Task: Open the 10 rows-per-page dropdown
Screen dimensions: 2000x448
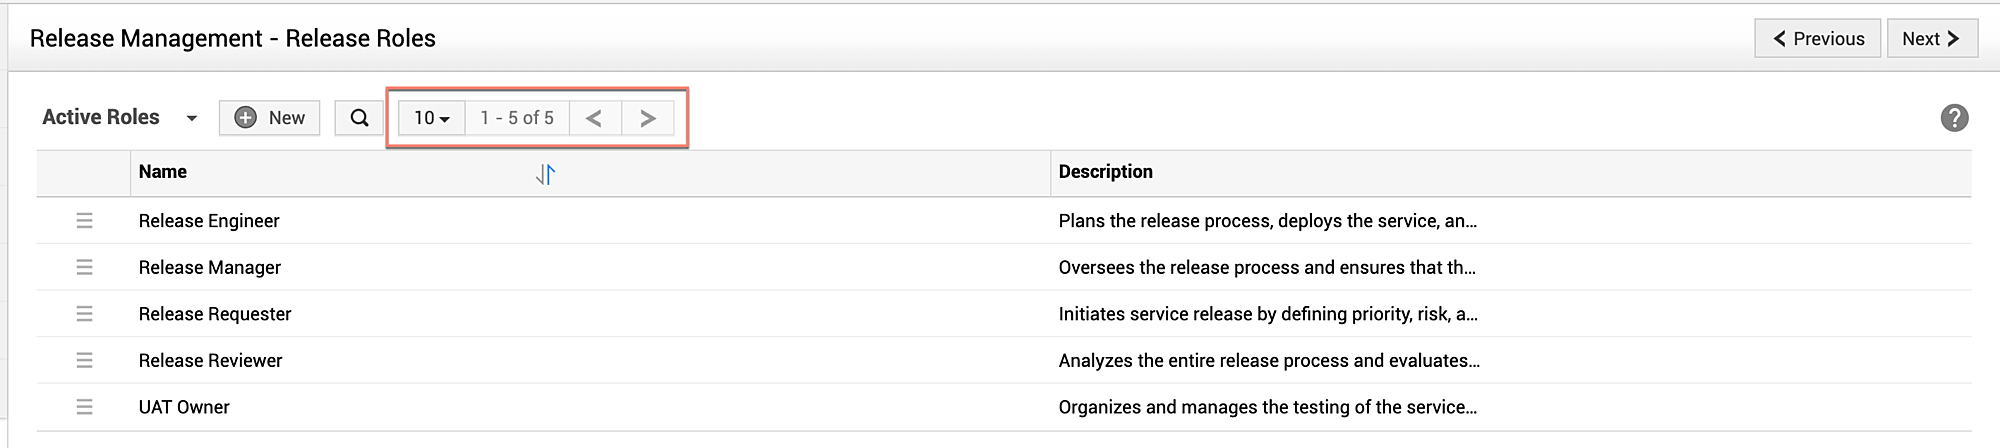Action: click(x=431, y=118)
